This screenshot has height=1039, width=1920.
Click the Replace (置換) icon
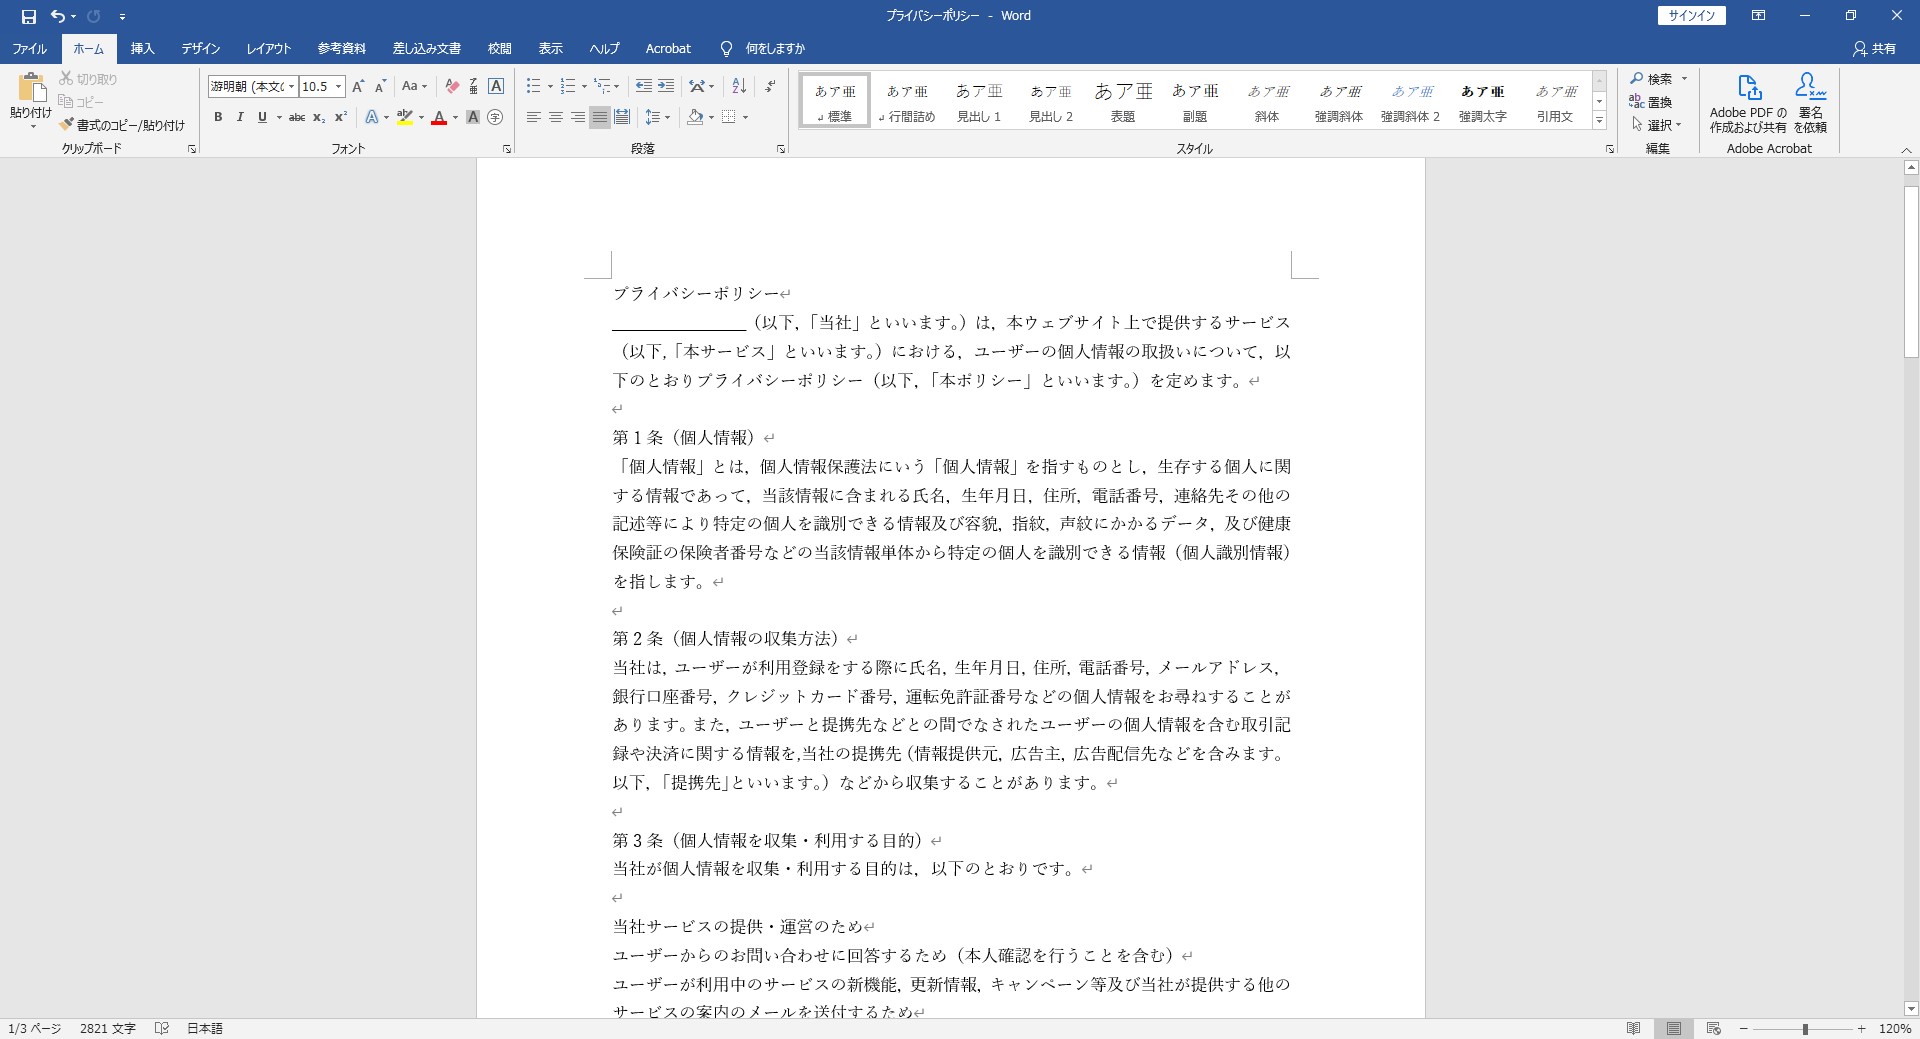(1650, 102)
